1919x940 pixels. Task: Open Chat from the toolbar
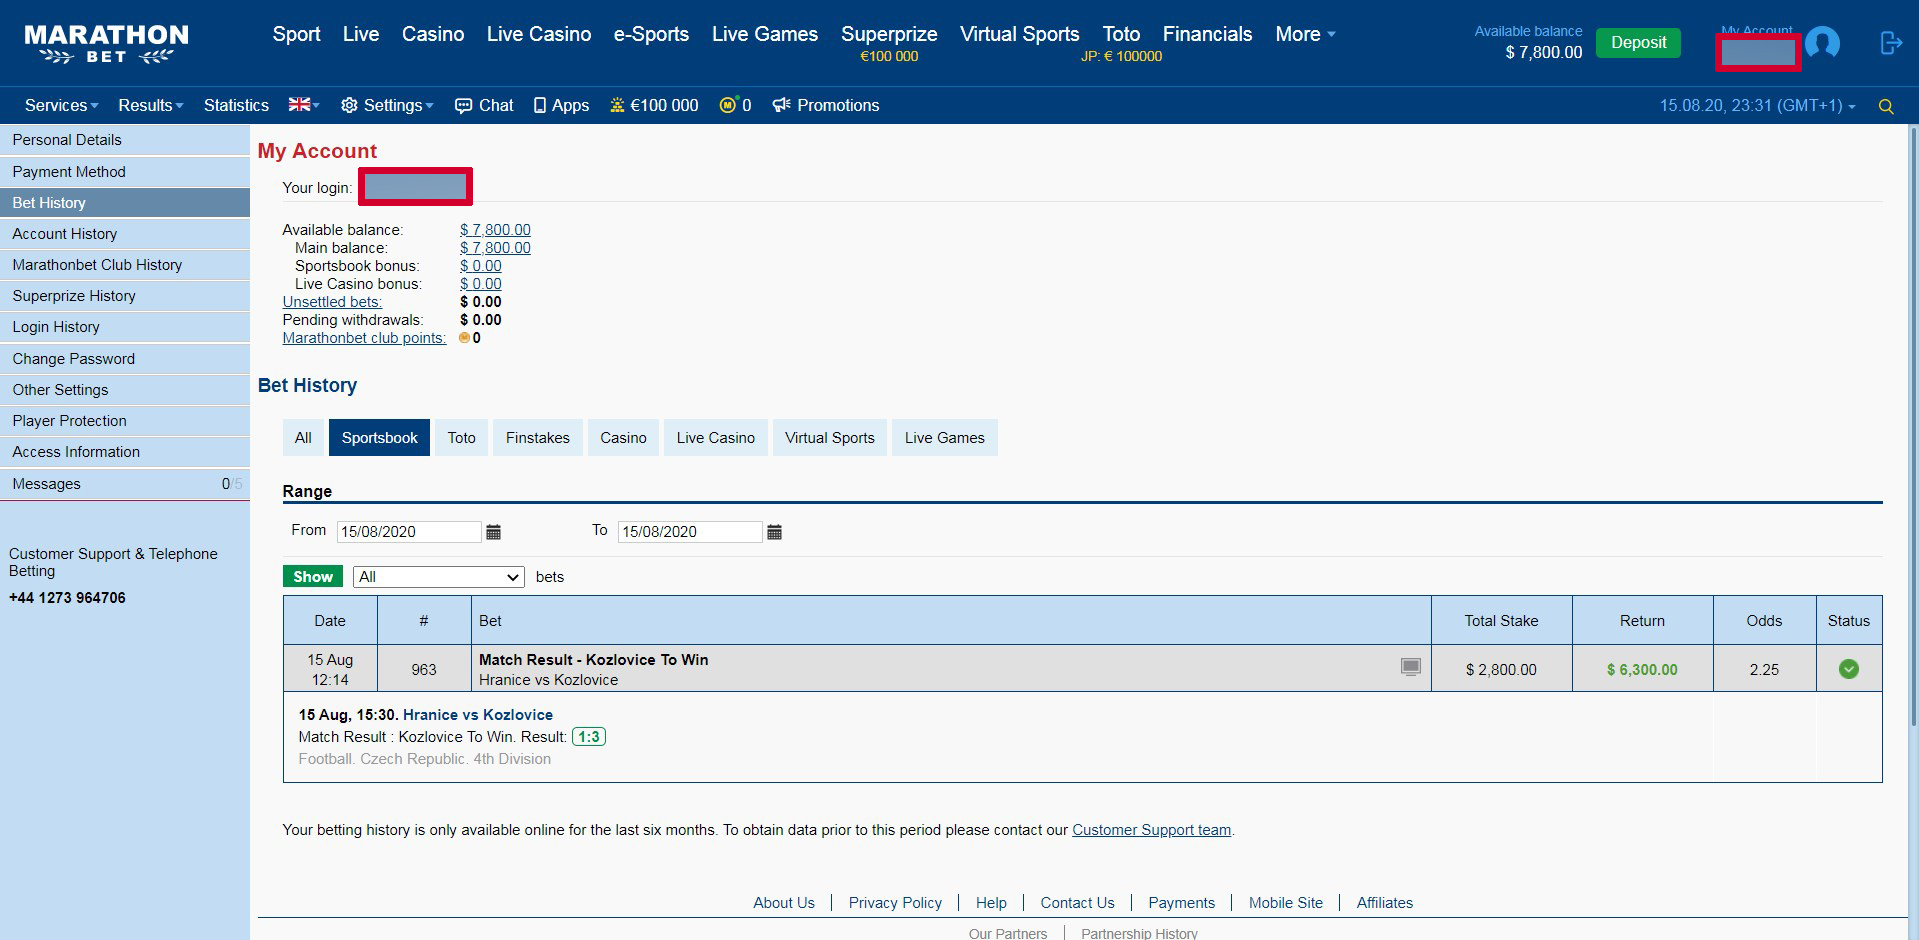tap(484, 105)
